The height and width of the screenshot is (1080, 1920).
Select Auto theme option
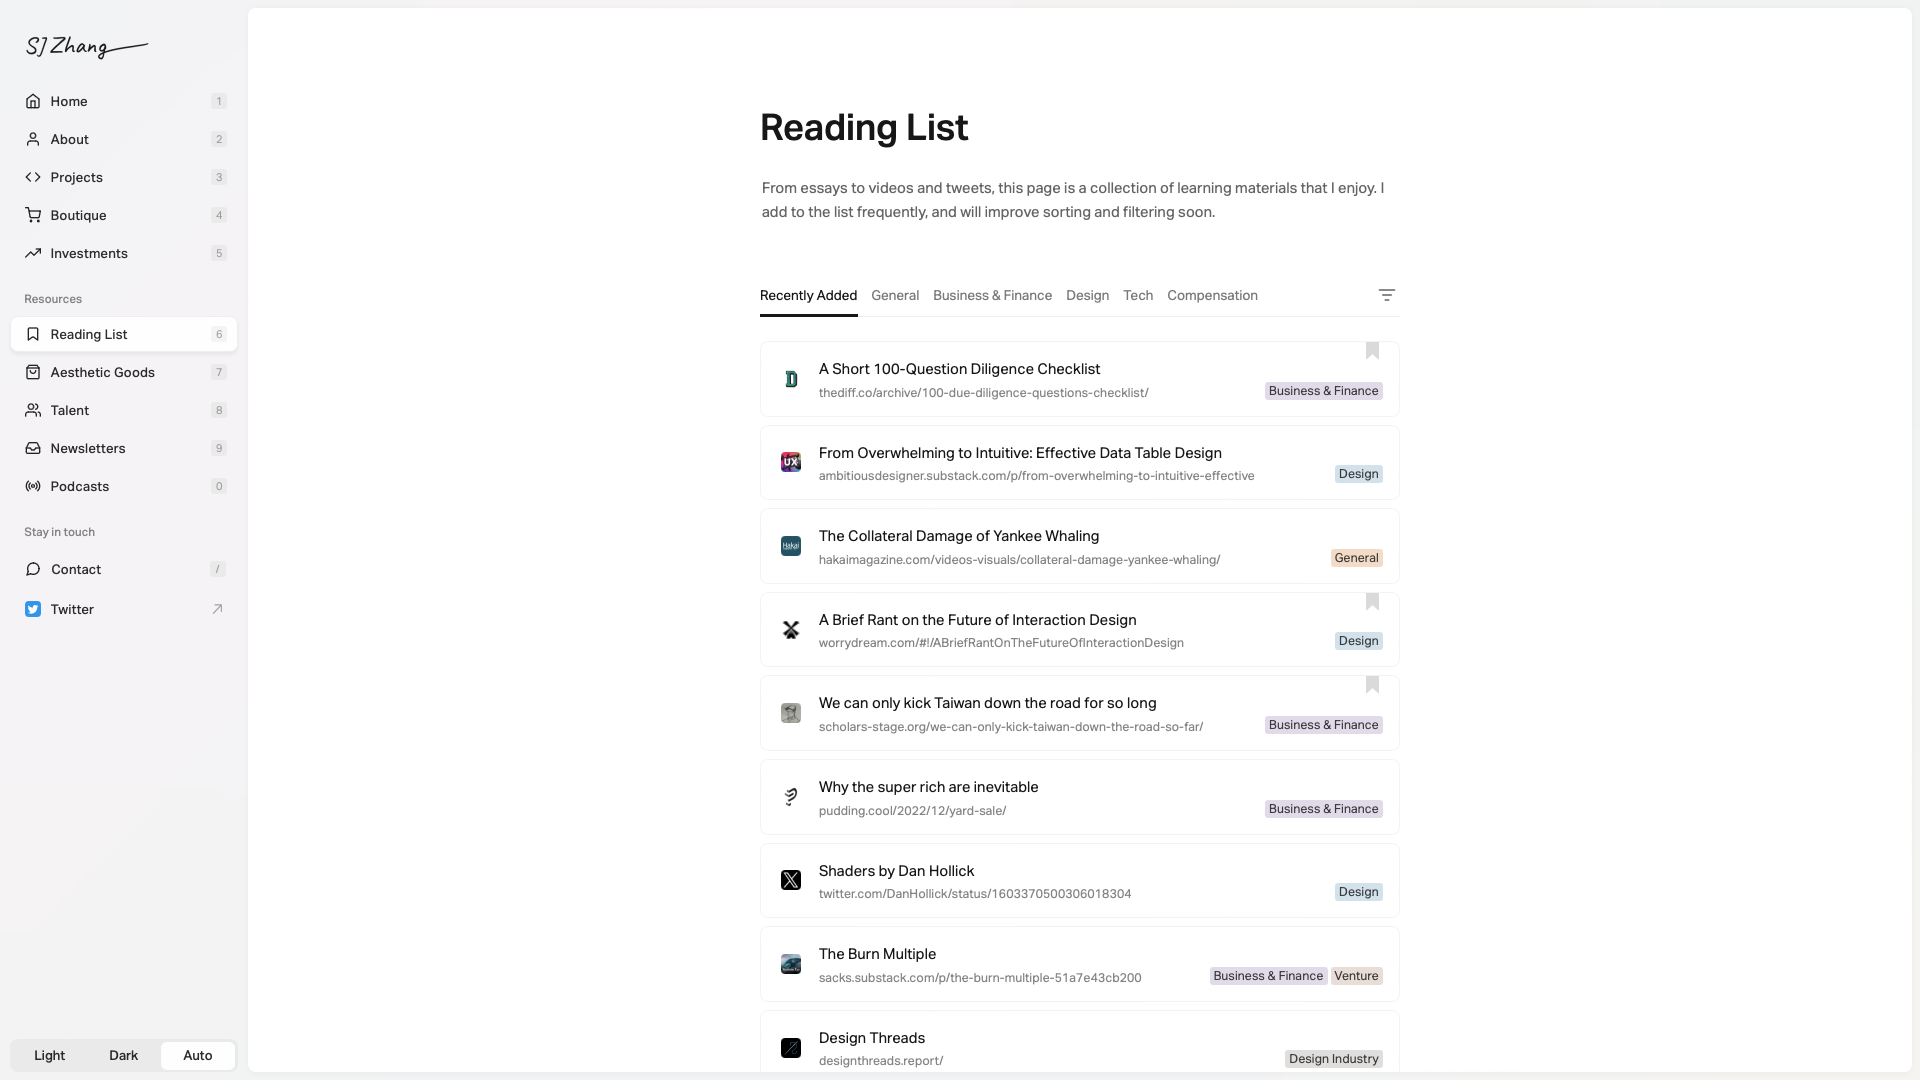(x=198, y=1055)
